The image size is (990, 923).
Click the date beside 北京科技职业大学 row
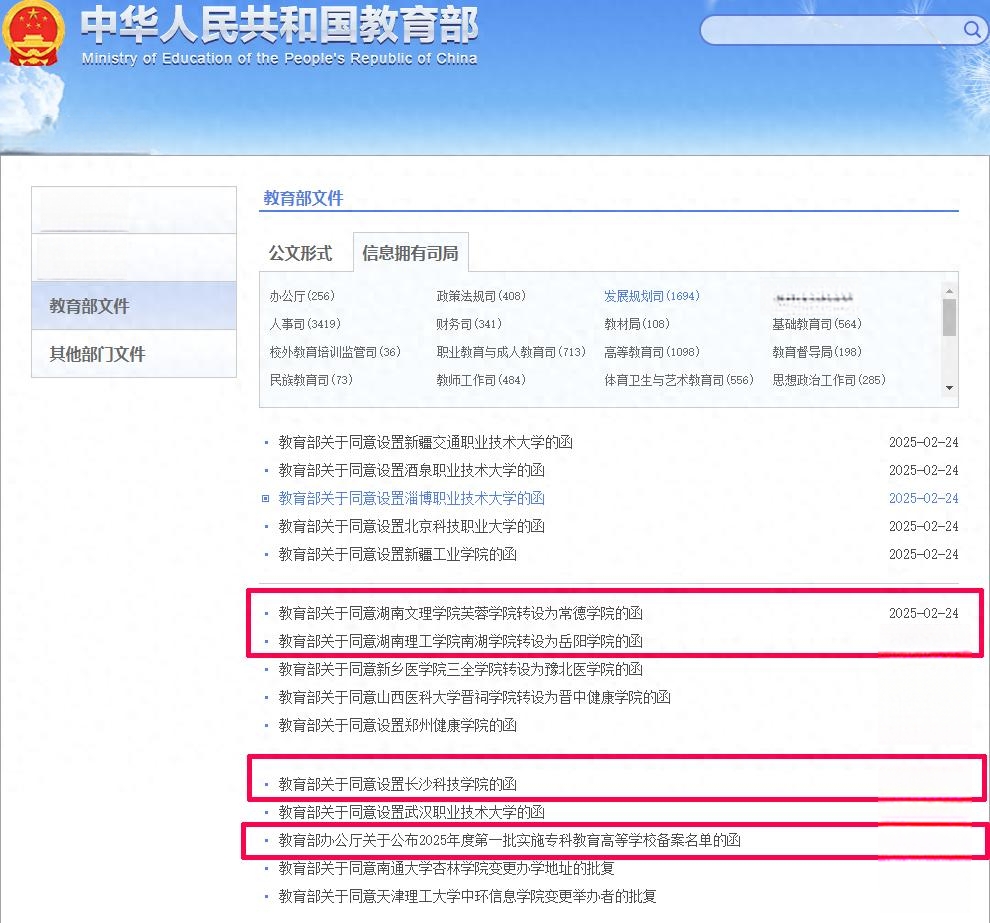924,526
